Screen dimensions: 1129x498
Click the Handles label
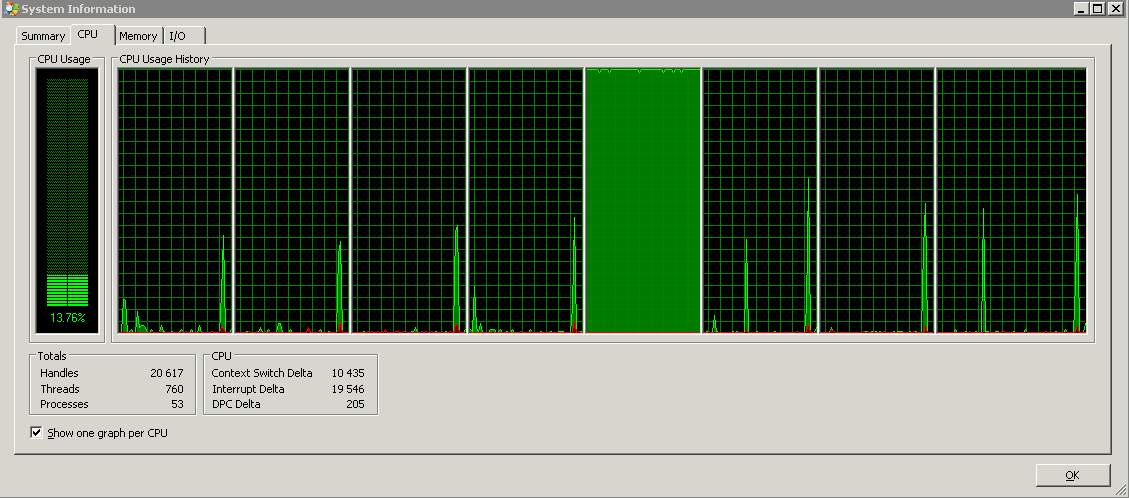point(59,373)
